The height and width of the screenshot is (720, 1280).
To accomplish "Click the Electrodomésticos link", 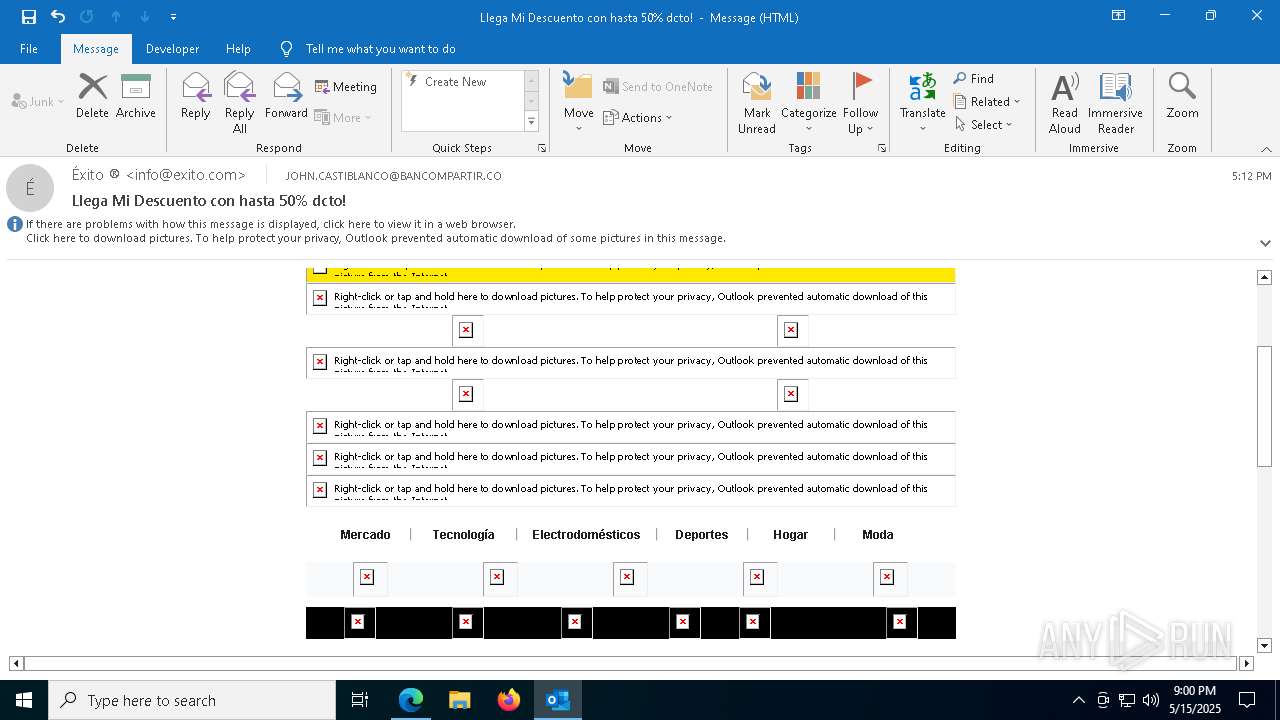I will tap(586, 535).
